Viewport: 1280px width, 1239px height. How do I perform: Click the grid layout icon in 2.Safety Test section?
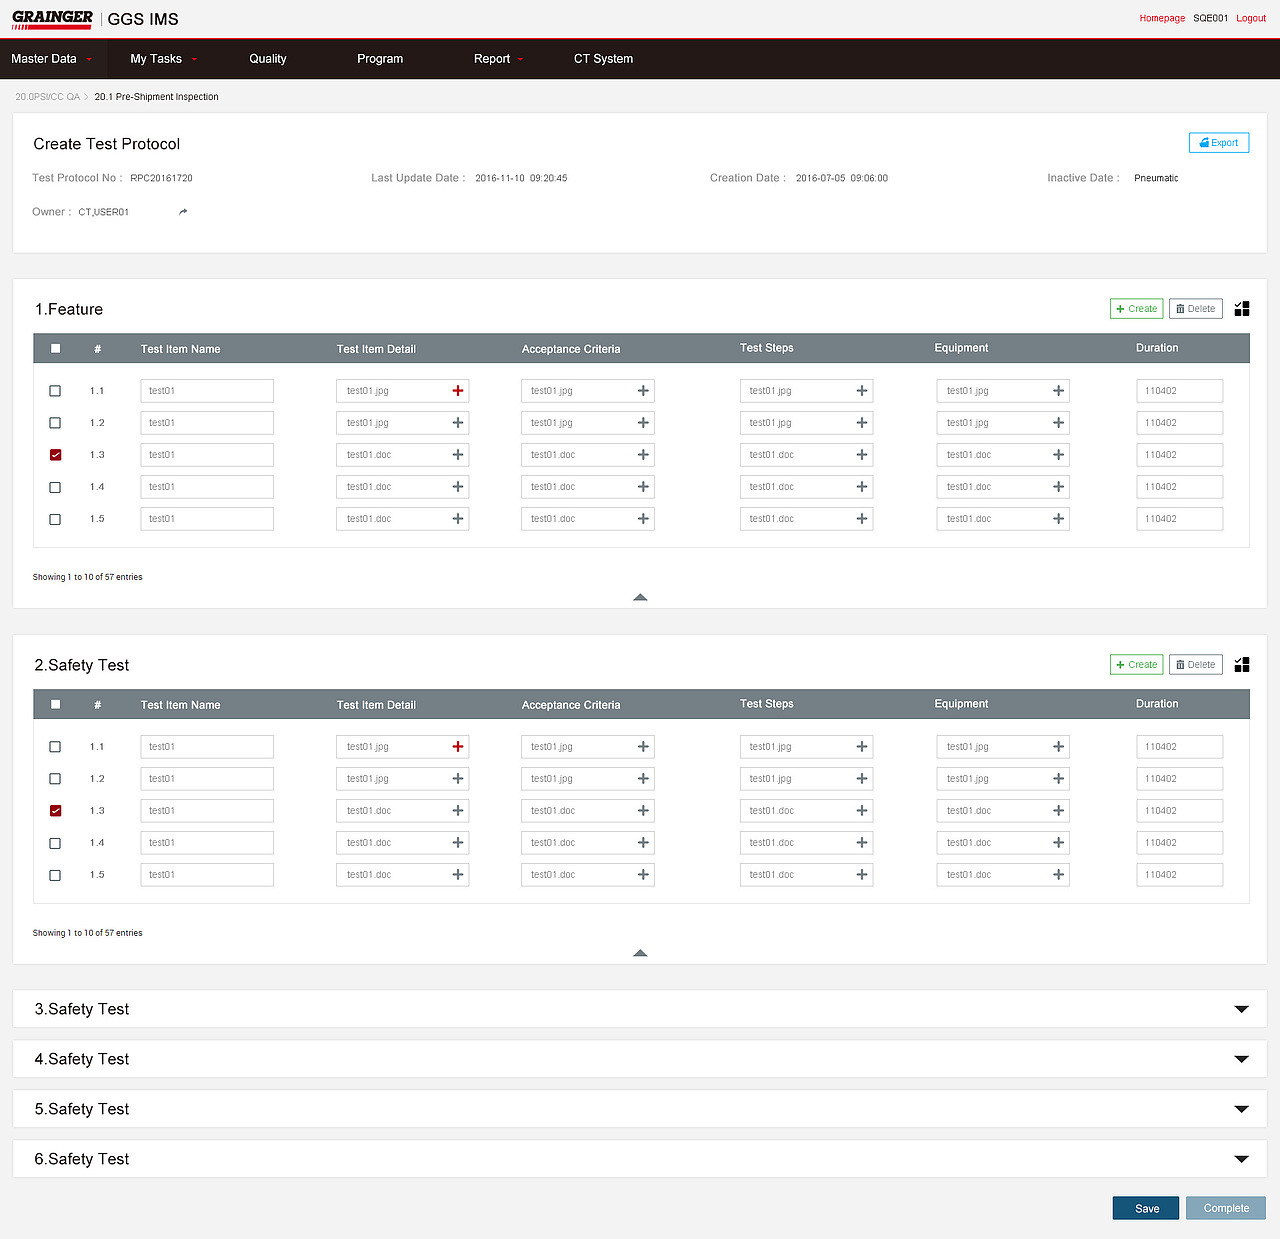pos(1242,665)
